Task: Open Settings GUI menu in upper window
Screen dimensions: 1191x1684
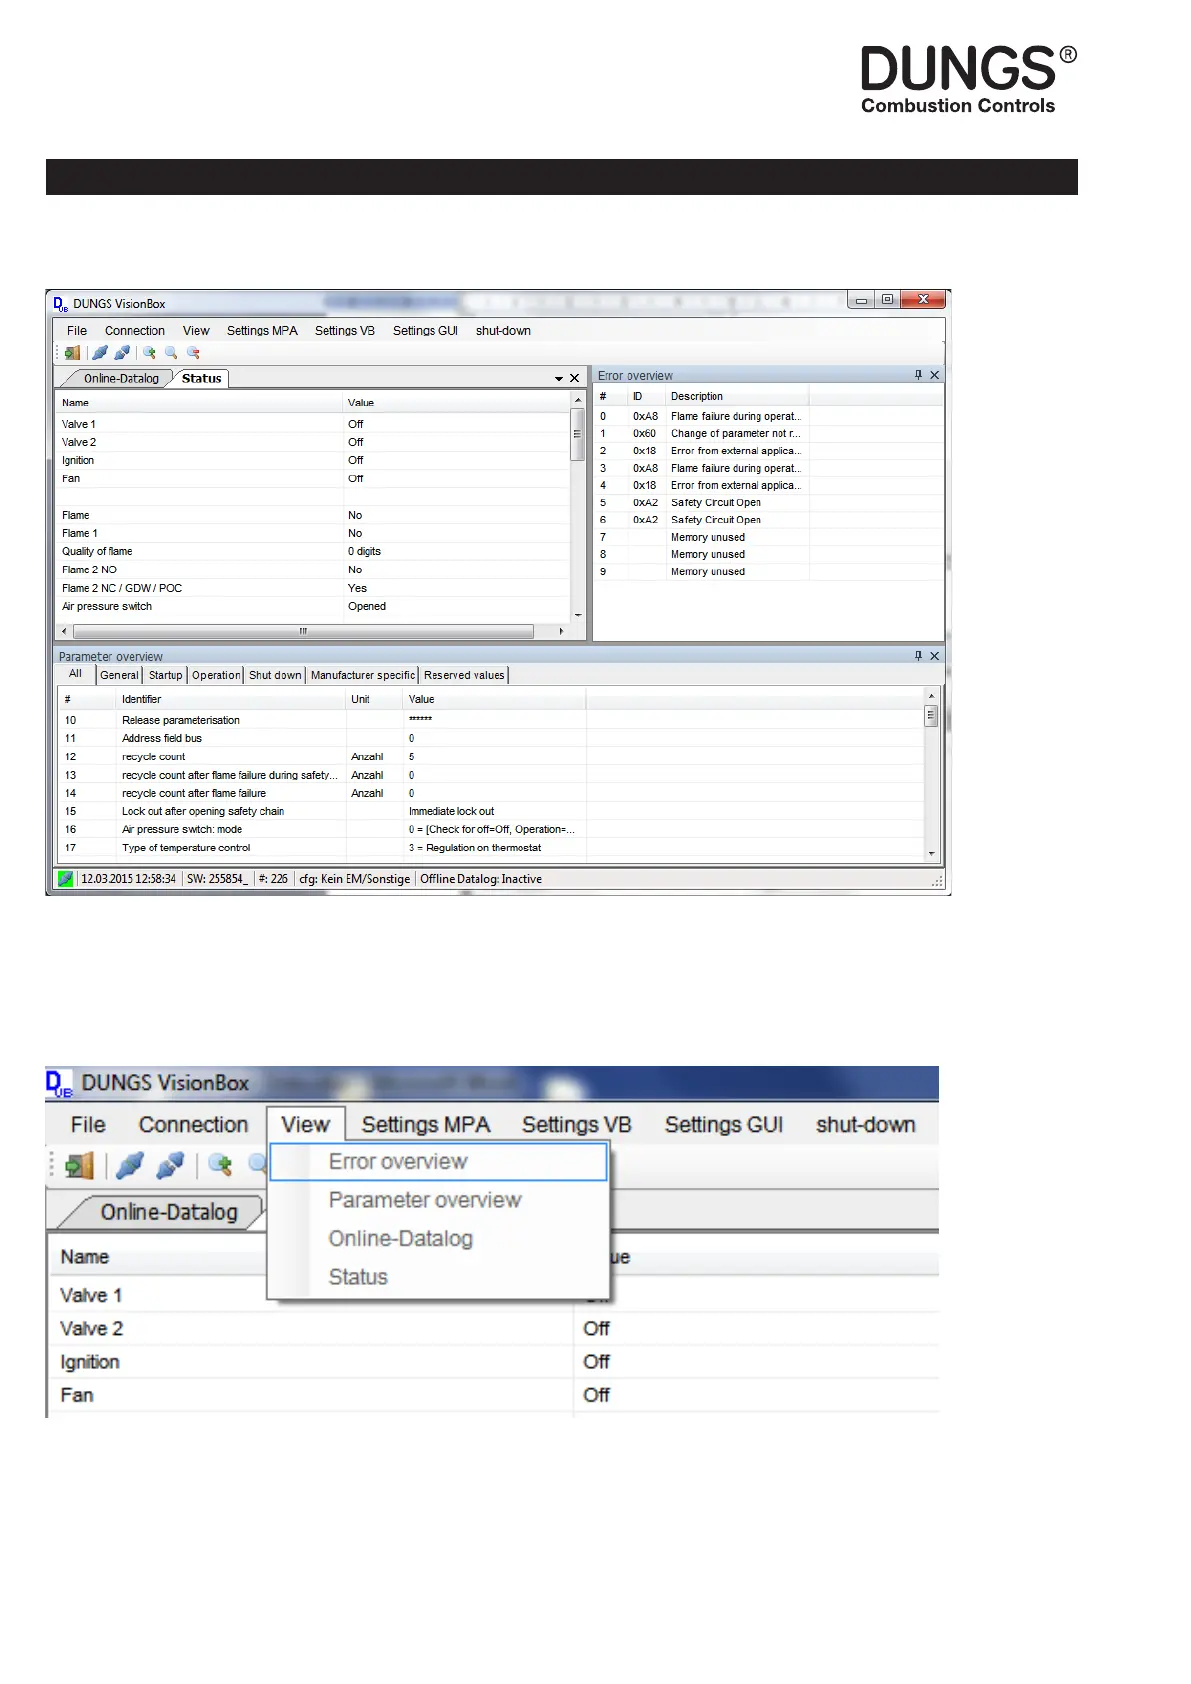Action: (425, 331)
